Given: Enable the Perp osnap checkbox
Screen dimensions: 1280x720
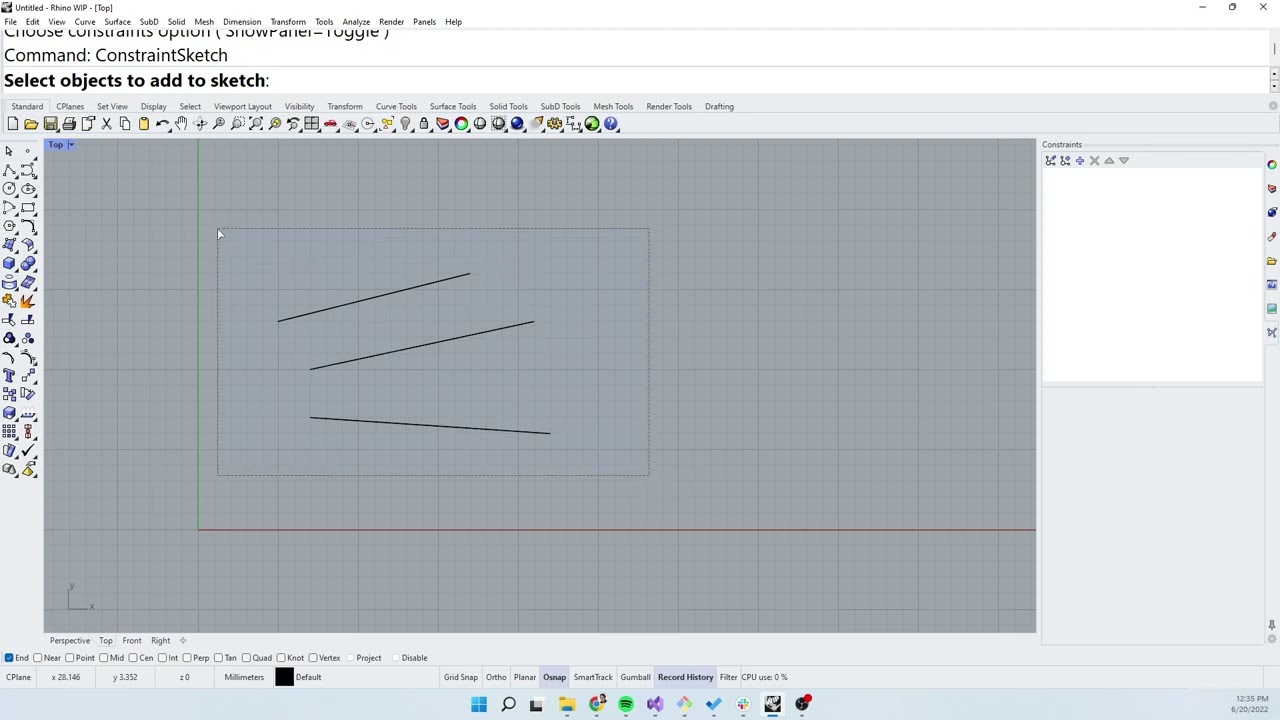Looking at the screenshot, I should (x=187, y=658).
